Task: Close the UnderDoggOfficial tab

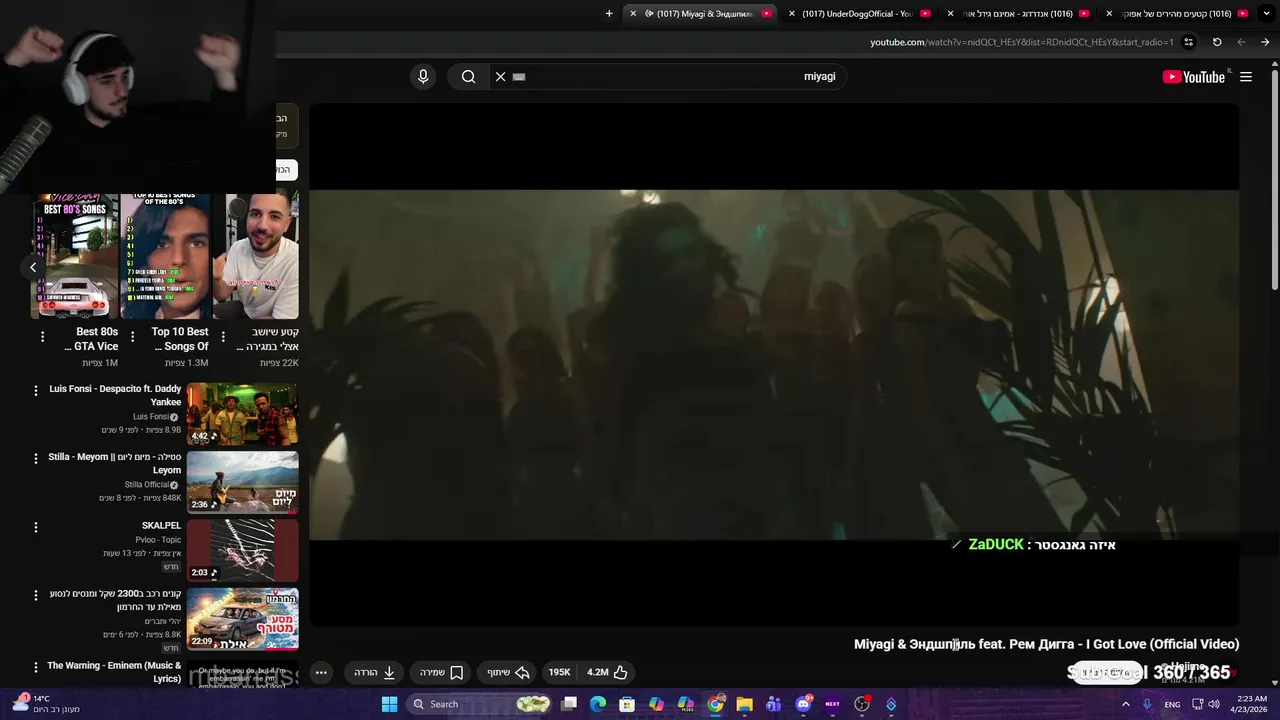Action: tap(792, 13)
